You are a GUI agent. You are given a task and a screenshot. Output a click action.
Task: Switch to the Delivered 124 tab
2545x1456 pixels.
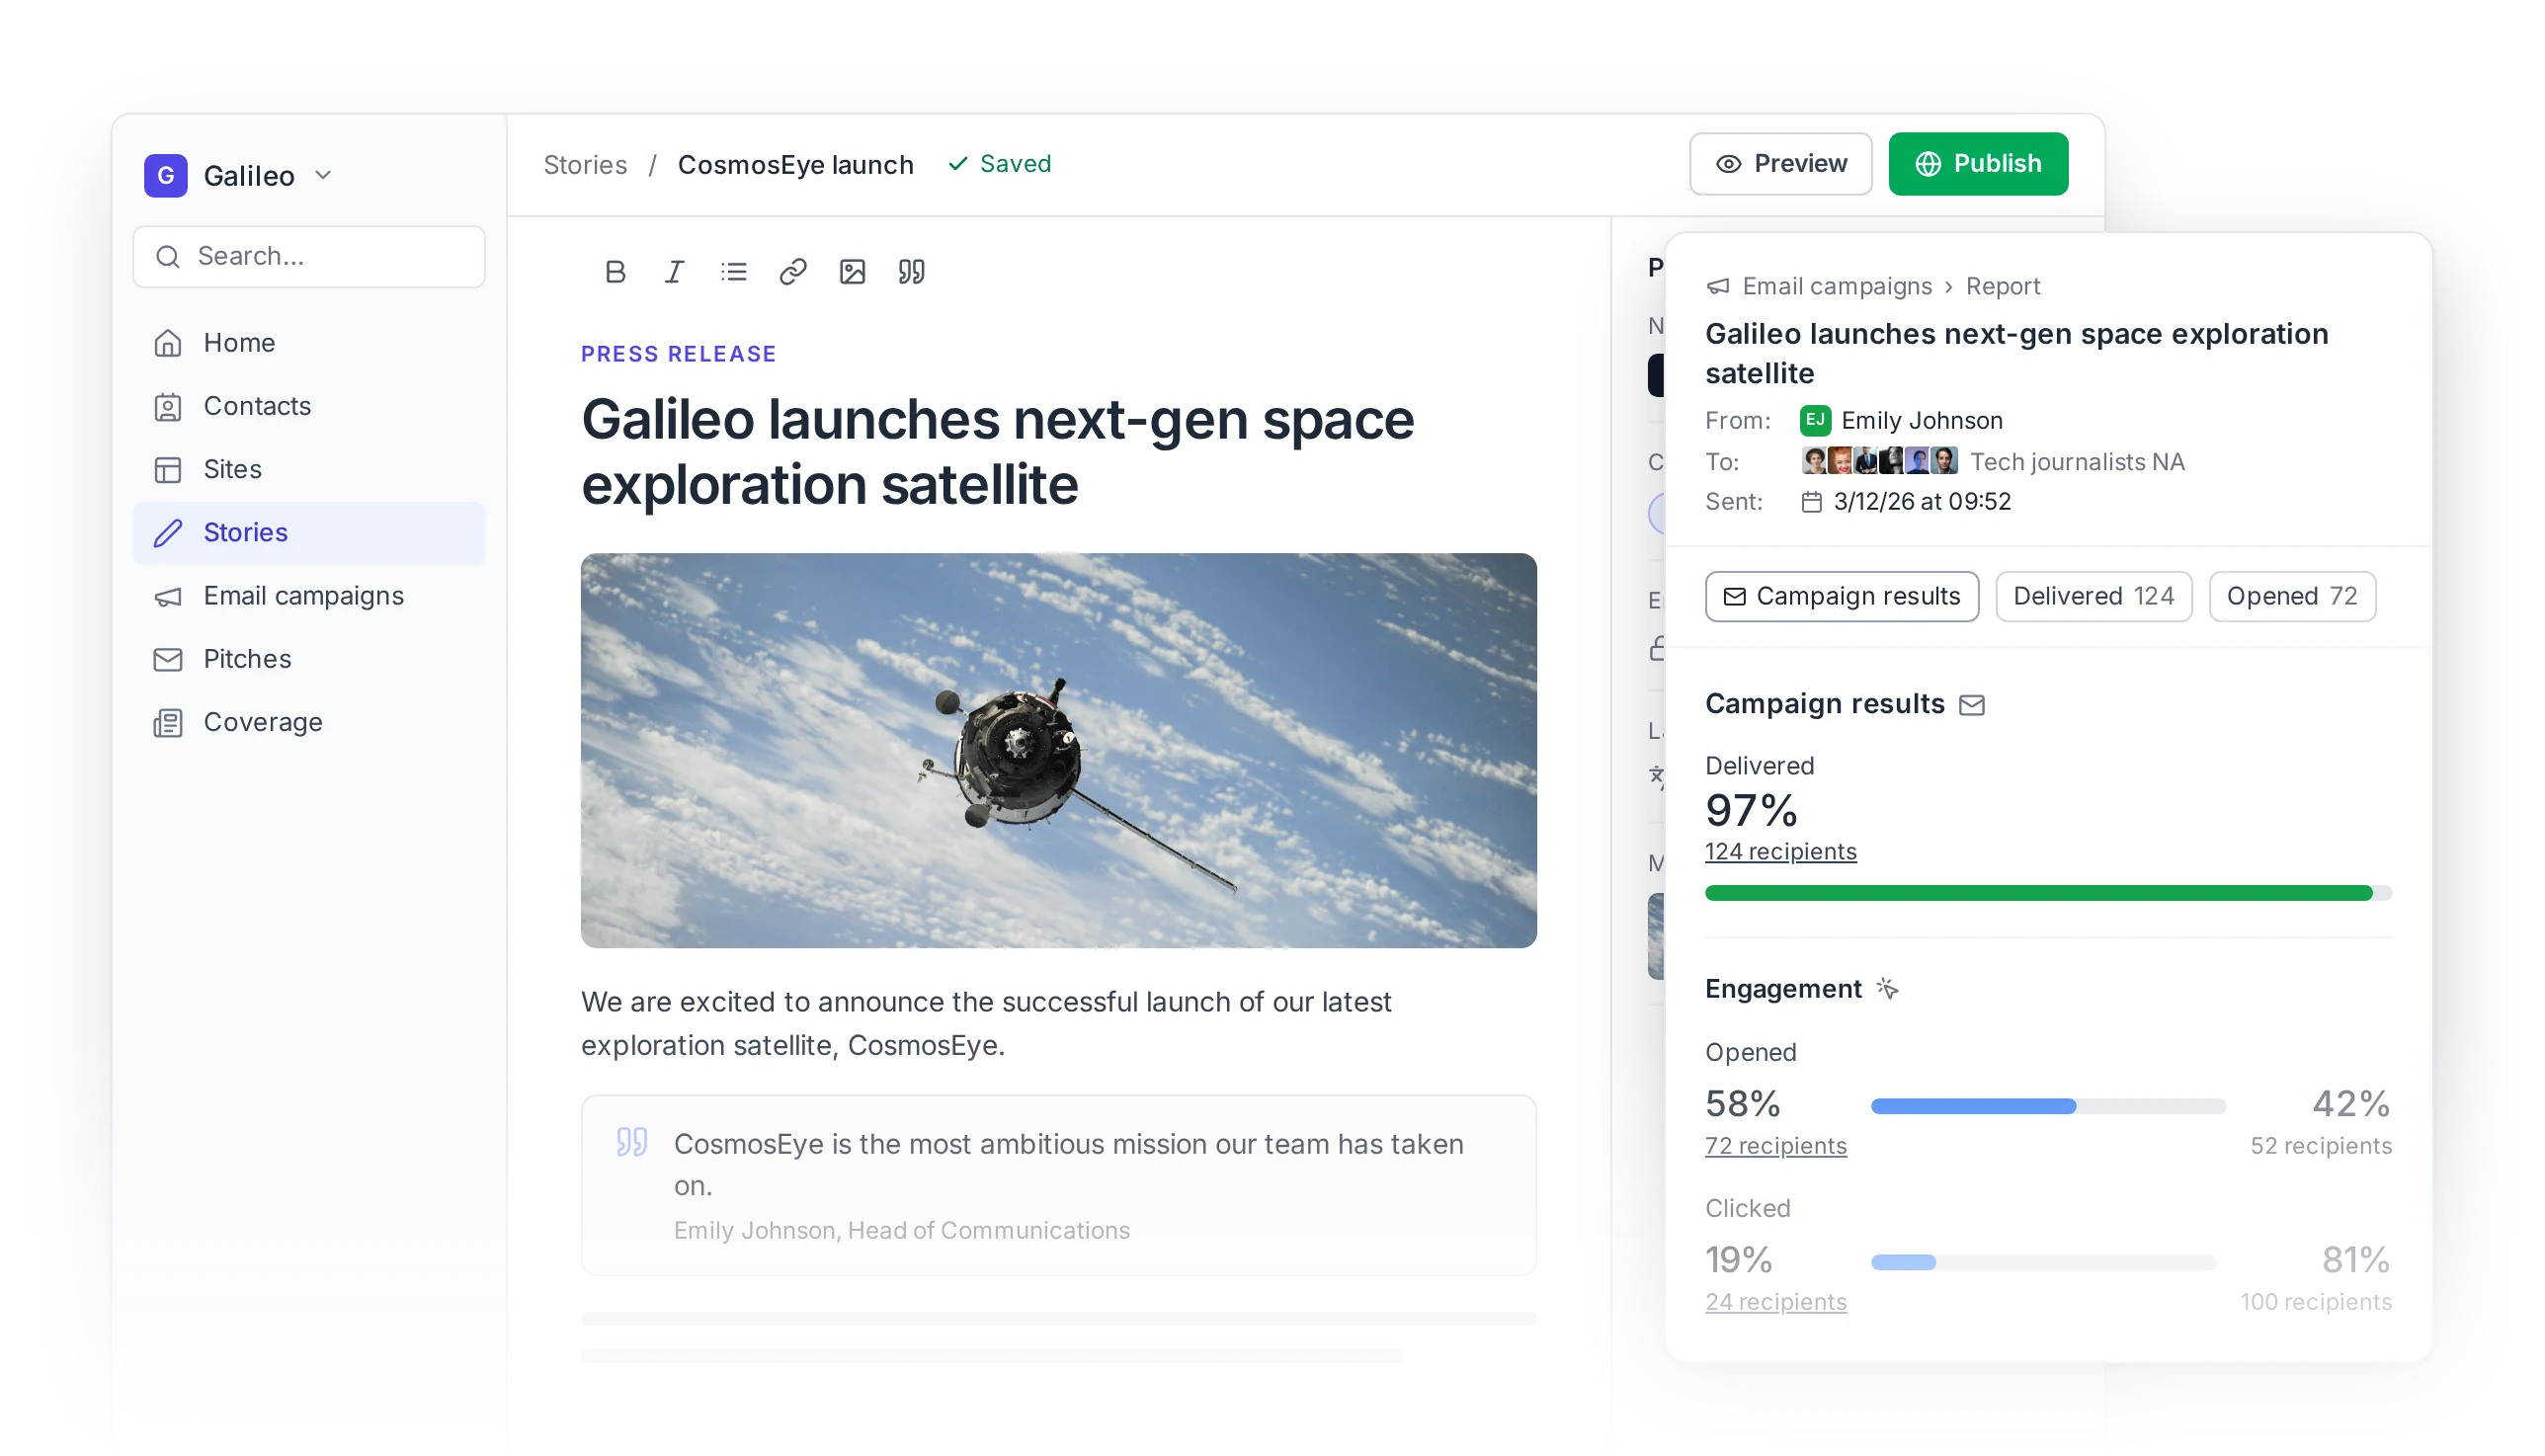pos(2094,597)
